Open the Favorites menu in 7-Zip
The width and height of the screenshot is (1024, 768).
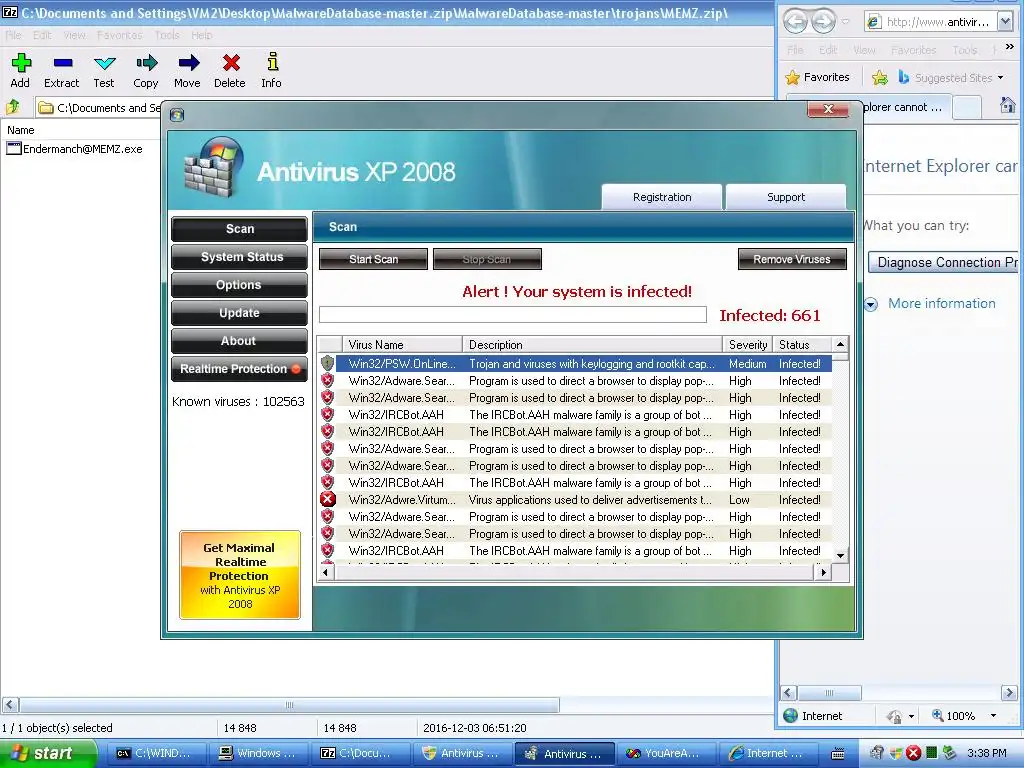pyautogui.click(x=120, y=35)
